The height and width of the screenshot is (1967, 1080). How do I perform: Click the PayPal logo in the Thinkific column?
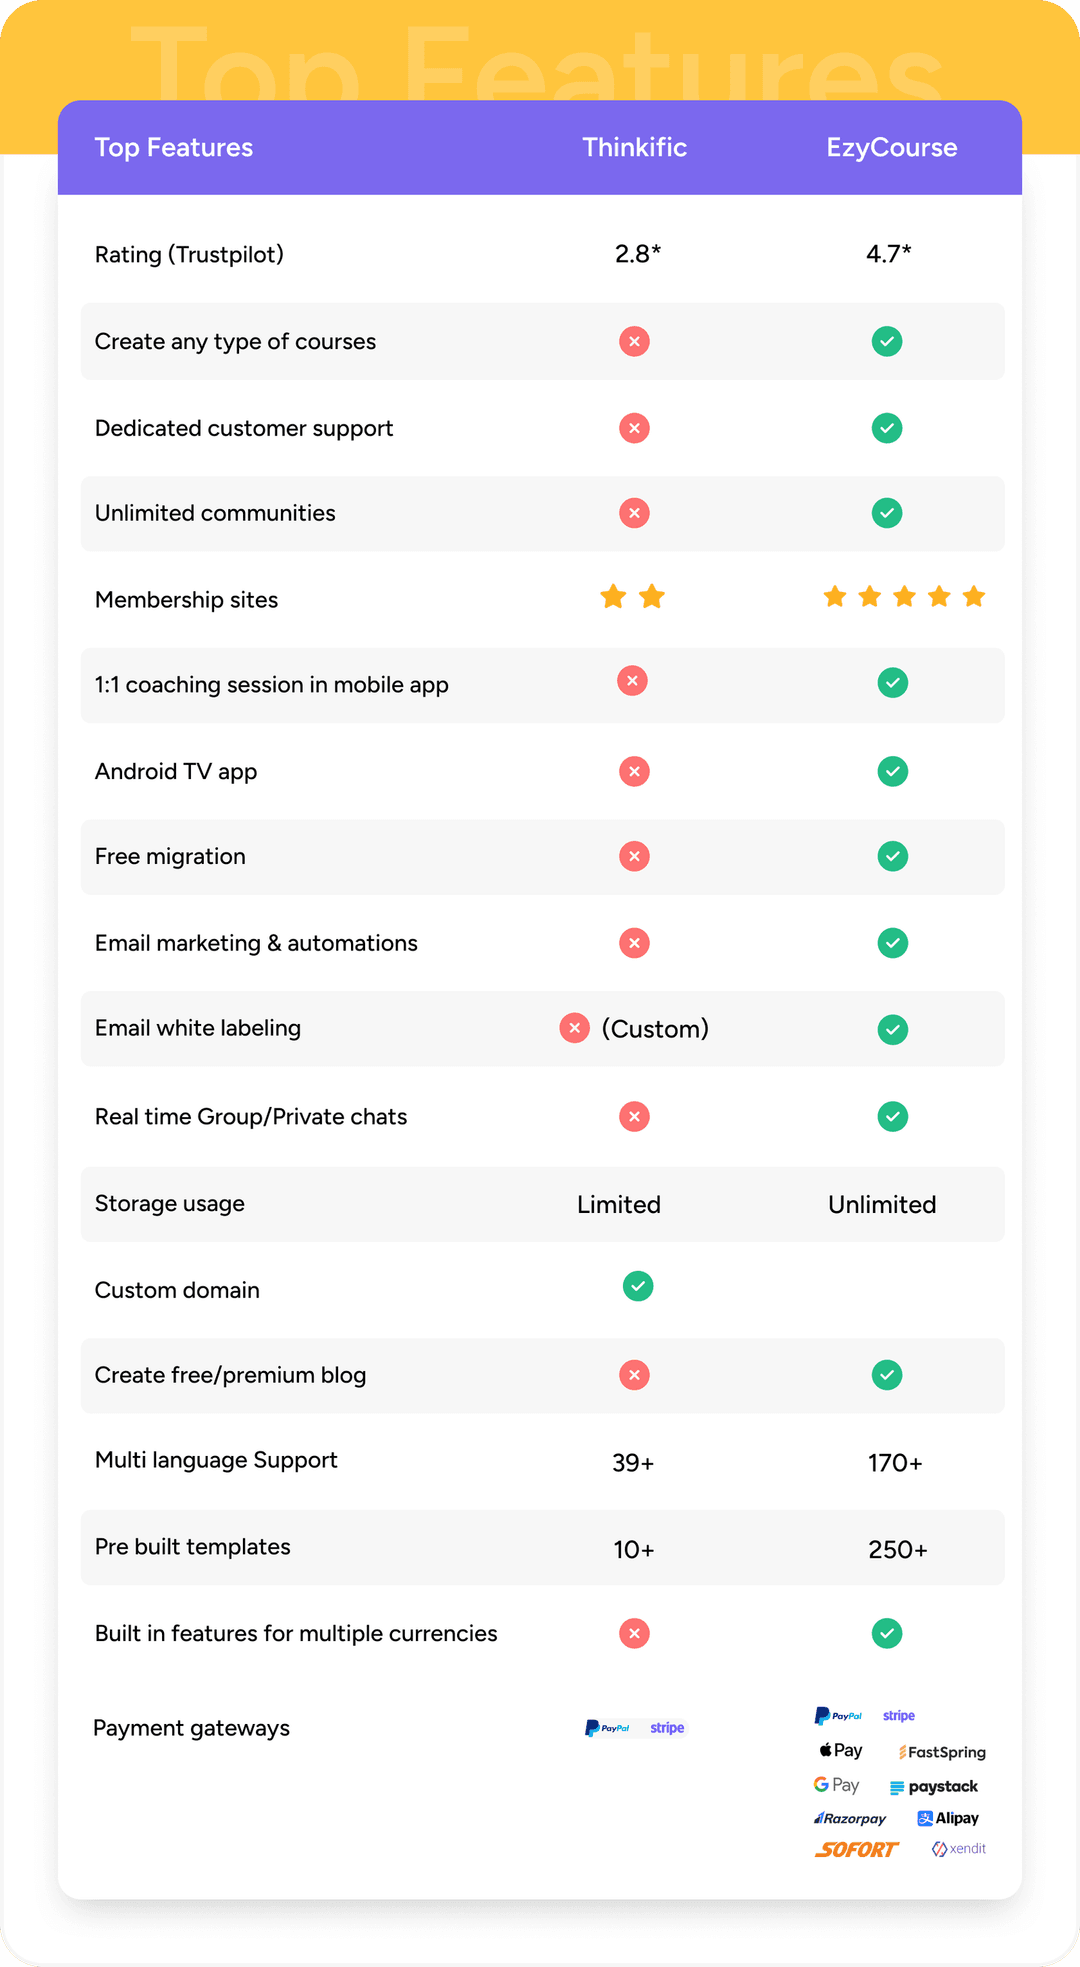(607, 1728)
